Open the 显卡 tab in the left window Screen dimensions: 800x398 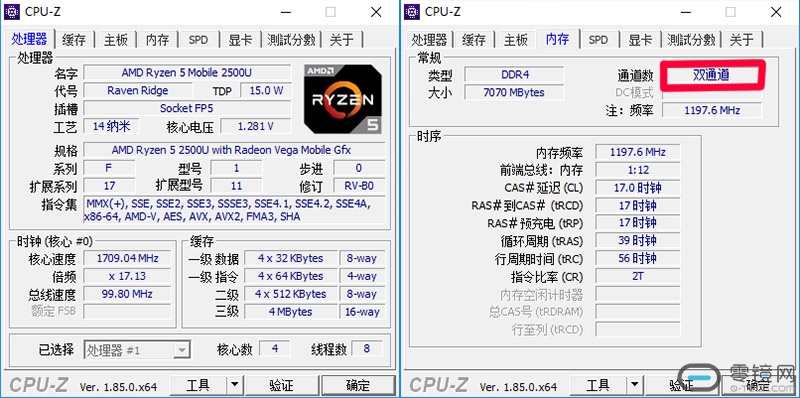tap(240, 40)
